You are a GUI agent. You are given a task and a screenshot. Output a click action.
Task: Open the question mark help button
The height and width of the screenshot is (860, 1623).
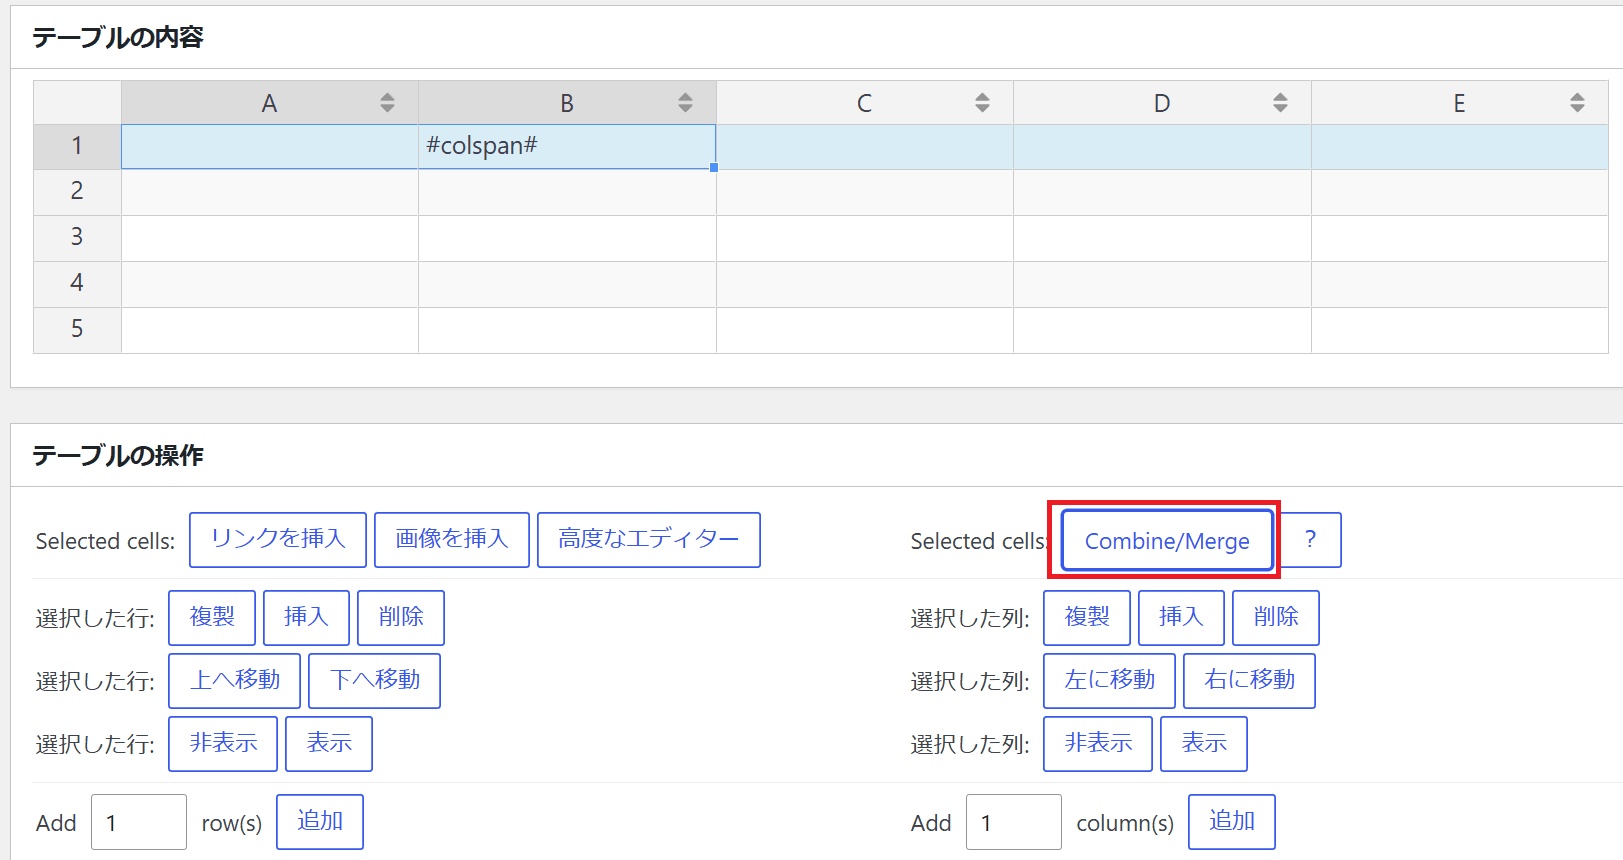click(1310, 540)
